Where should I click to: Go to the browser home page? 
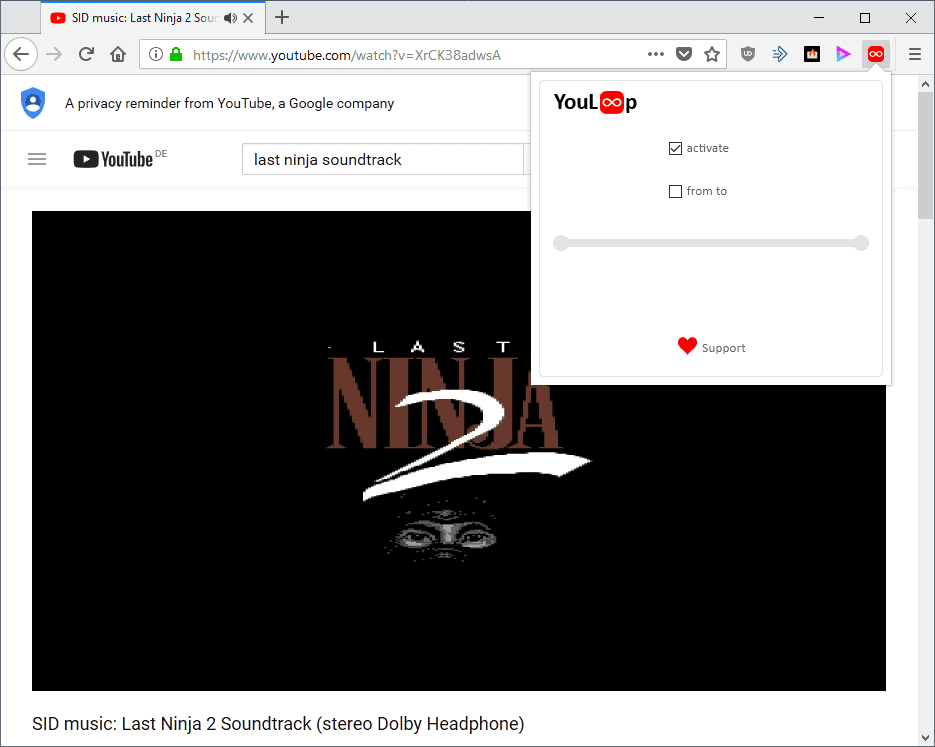coord(118,54)
